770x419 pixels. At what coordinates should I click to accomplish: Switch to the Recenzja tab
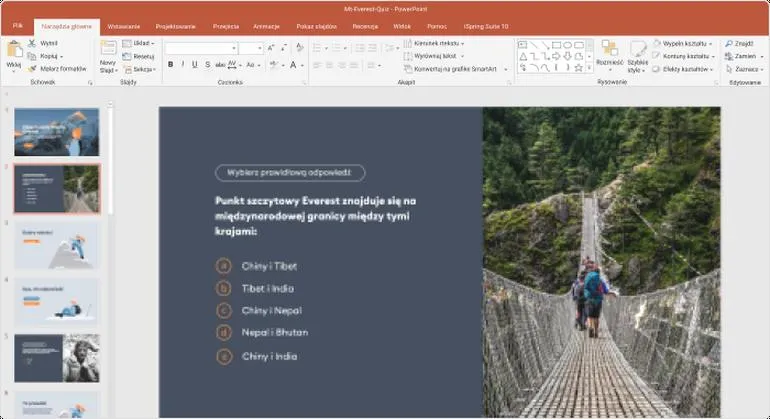click(365, 27)
